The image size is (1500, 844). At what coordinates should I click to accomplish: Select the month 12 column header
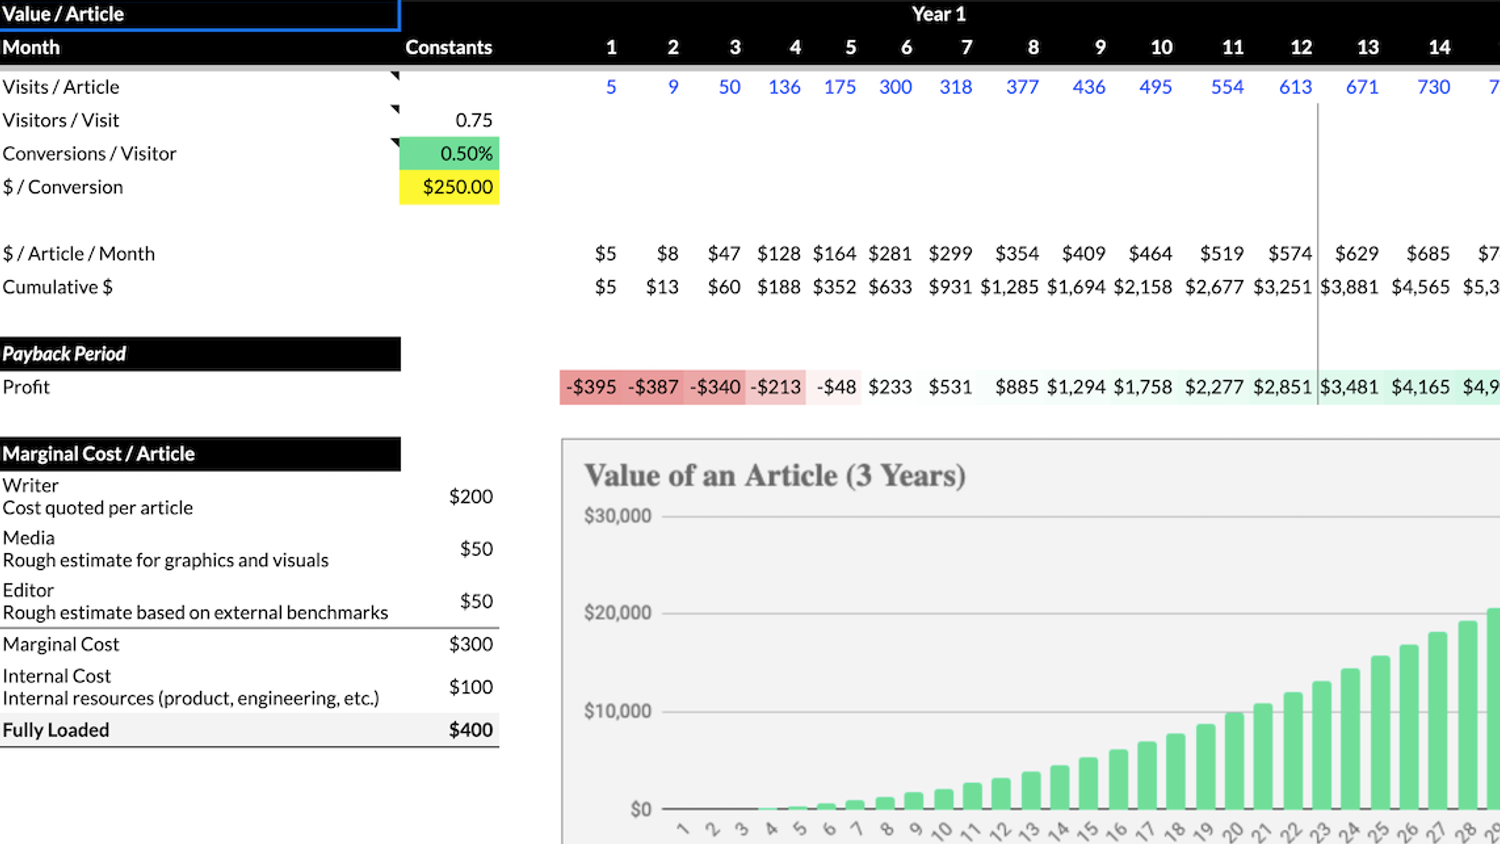[1301, 47]
